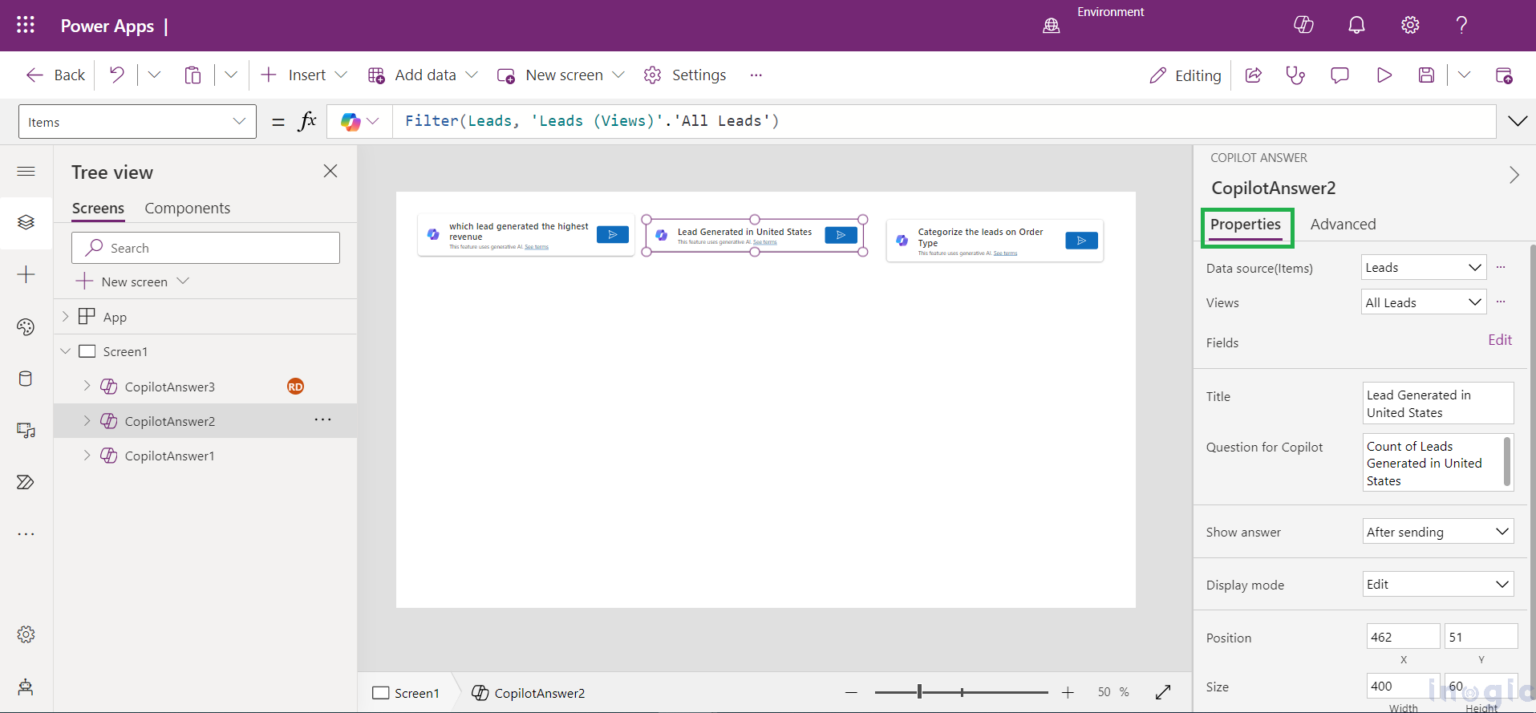Zoom in using the plus on the zoom slider
The width and height of the screenshot is (1536, 713).
1067,691
